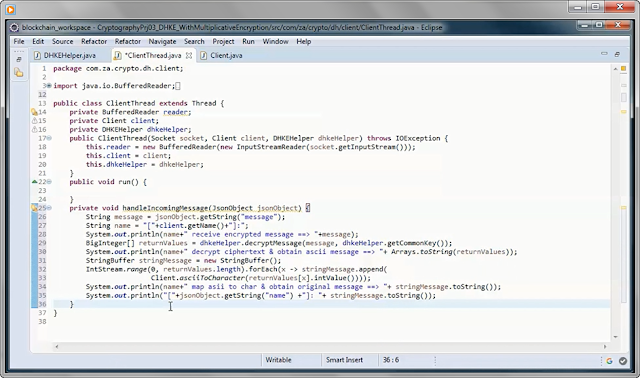Click the warning marker on line 15
This screenshot has width=640, height=378.
[x=34, y=120]
